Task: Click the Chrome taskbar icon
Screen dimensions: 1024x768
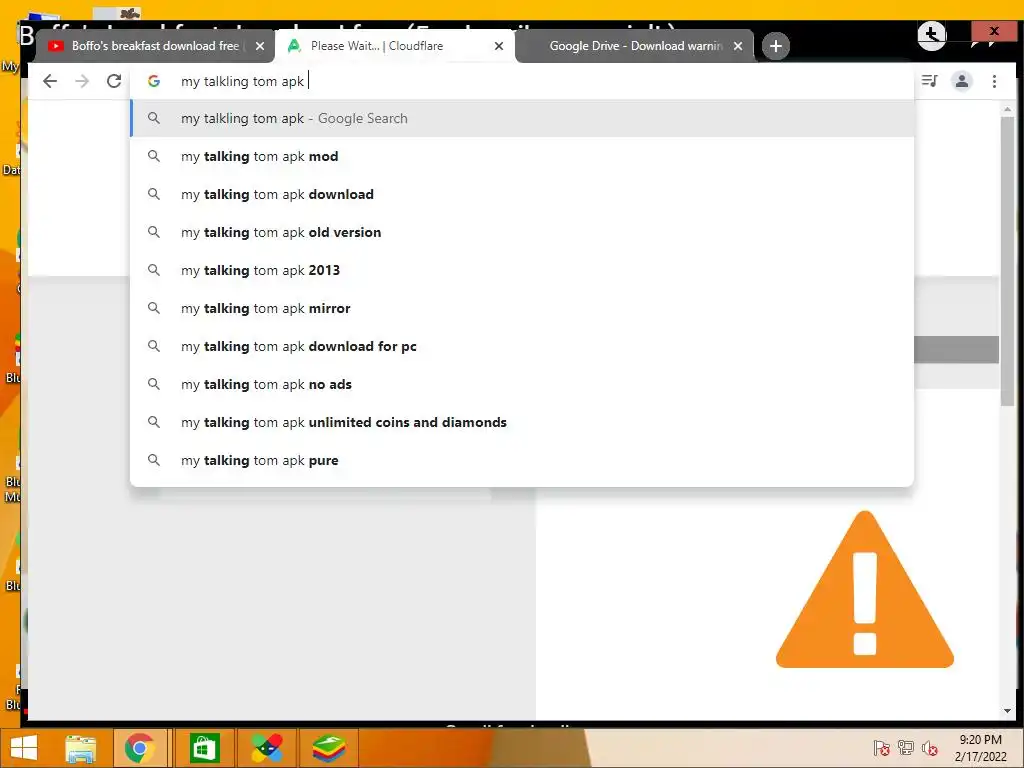Action: pyautogui.click(x=140, y=748)
